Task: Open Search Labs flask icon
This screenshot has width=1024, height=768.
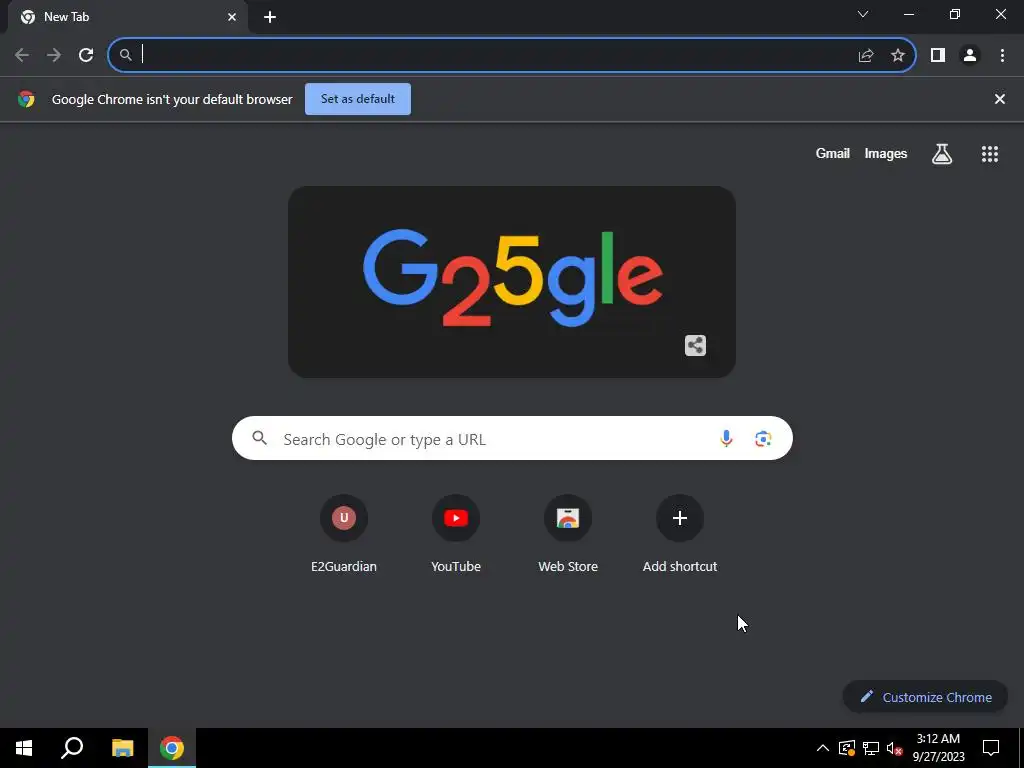Action: pyautogui.click(x=942, y=154)
